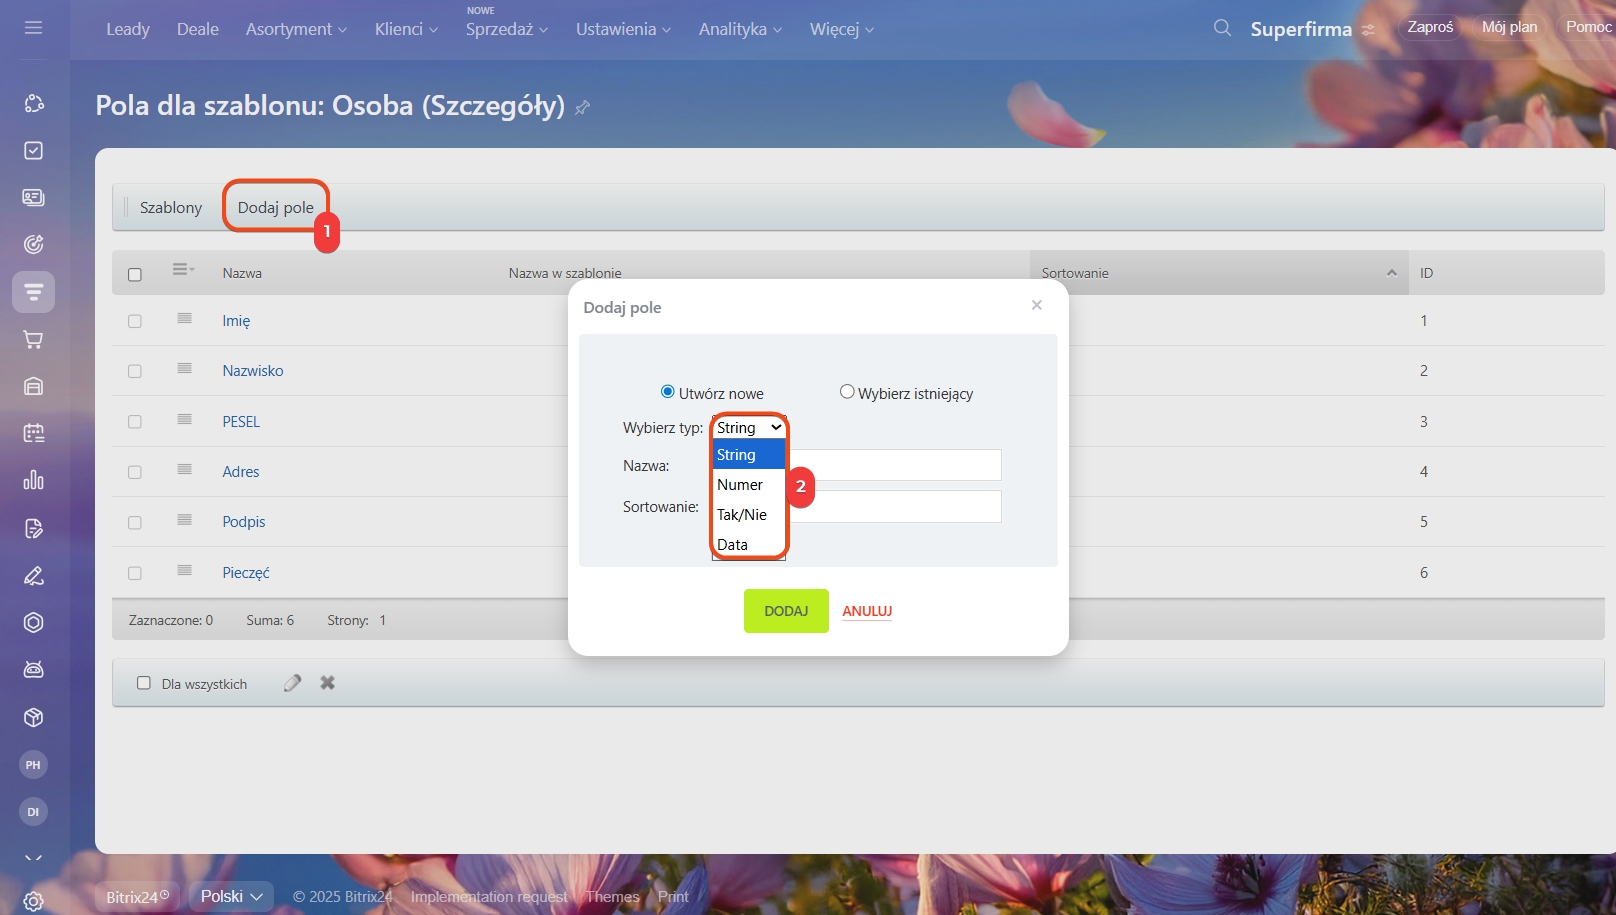Tick the checkbox for PESEL row
This screenshot has height=915, width=1616.
click(x=135, y=422)
